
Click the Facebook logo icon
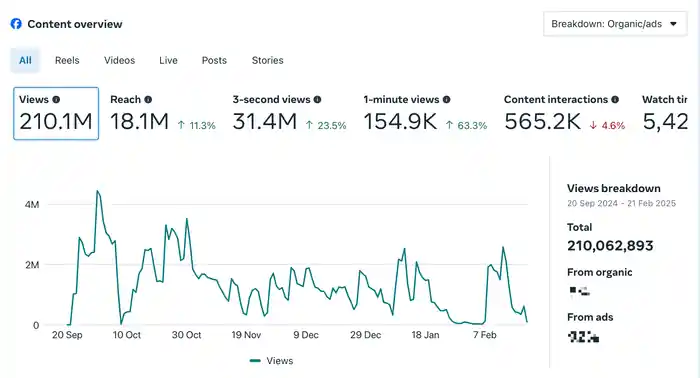(x=16, y=24)
